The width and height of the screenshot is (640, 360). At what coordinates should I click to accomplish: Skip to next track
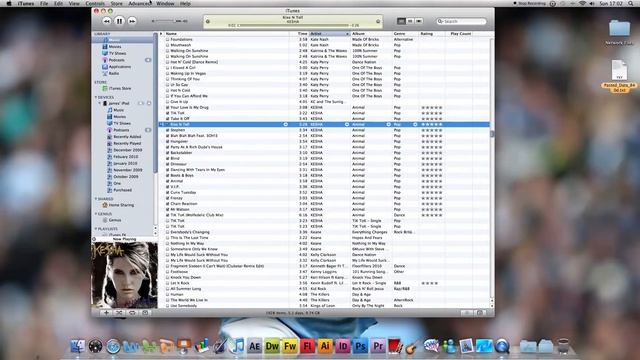(132, 21)
